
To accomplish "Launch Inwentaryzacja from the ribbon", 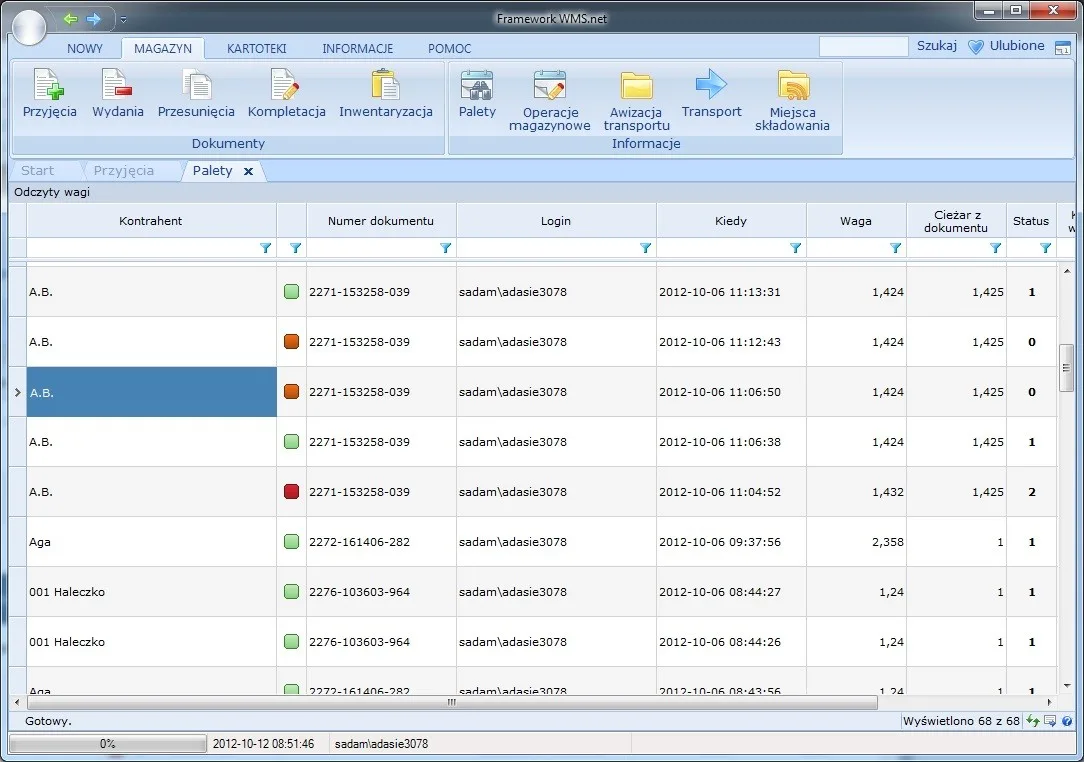I will [x=385, y=84].
